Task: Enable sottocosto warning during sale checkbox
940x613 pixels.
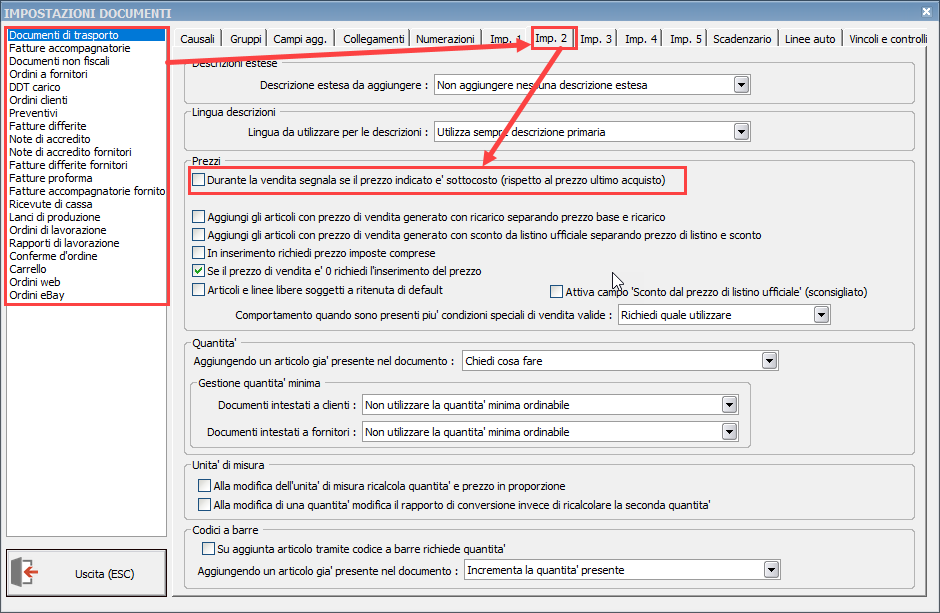Action: 198,180
